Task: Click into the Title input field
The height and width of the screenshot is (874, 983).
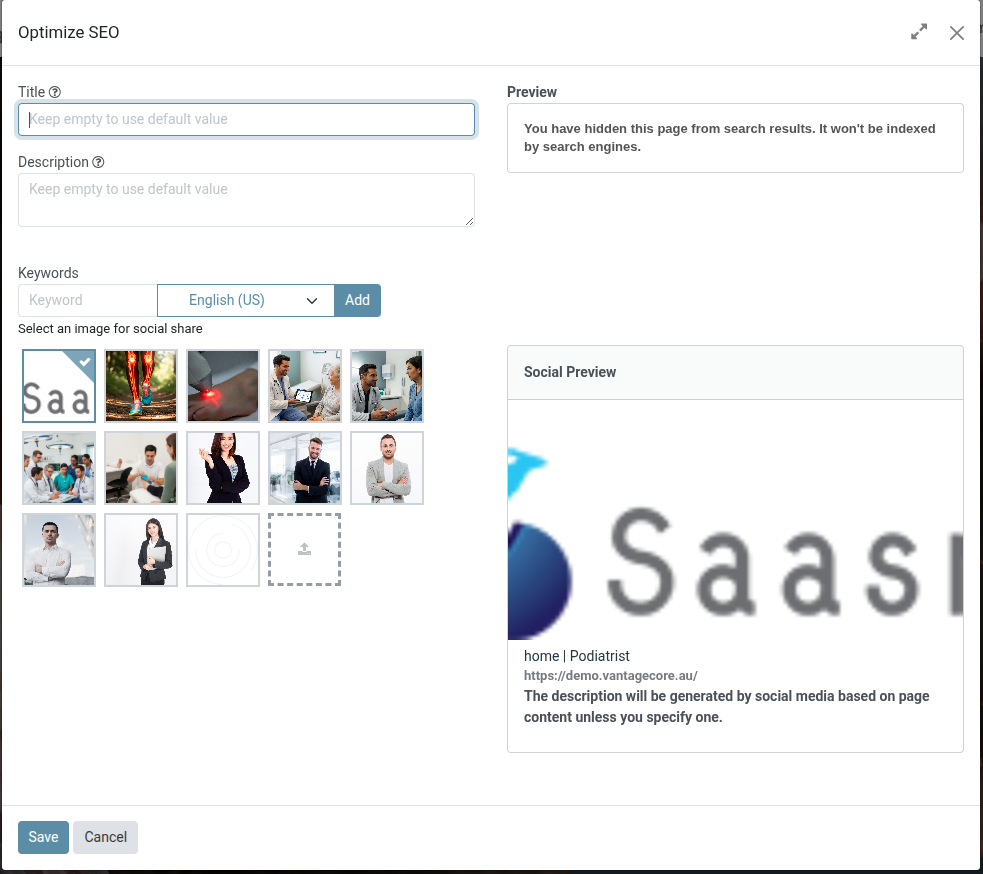Action: [x=246, y=119]
